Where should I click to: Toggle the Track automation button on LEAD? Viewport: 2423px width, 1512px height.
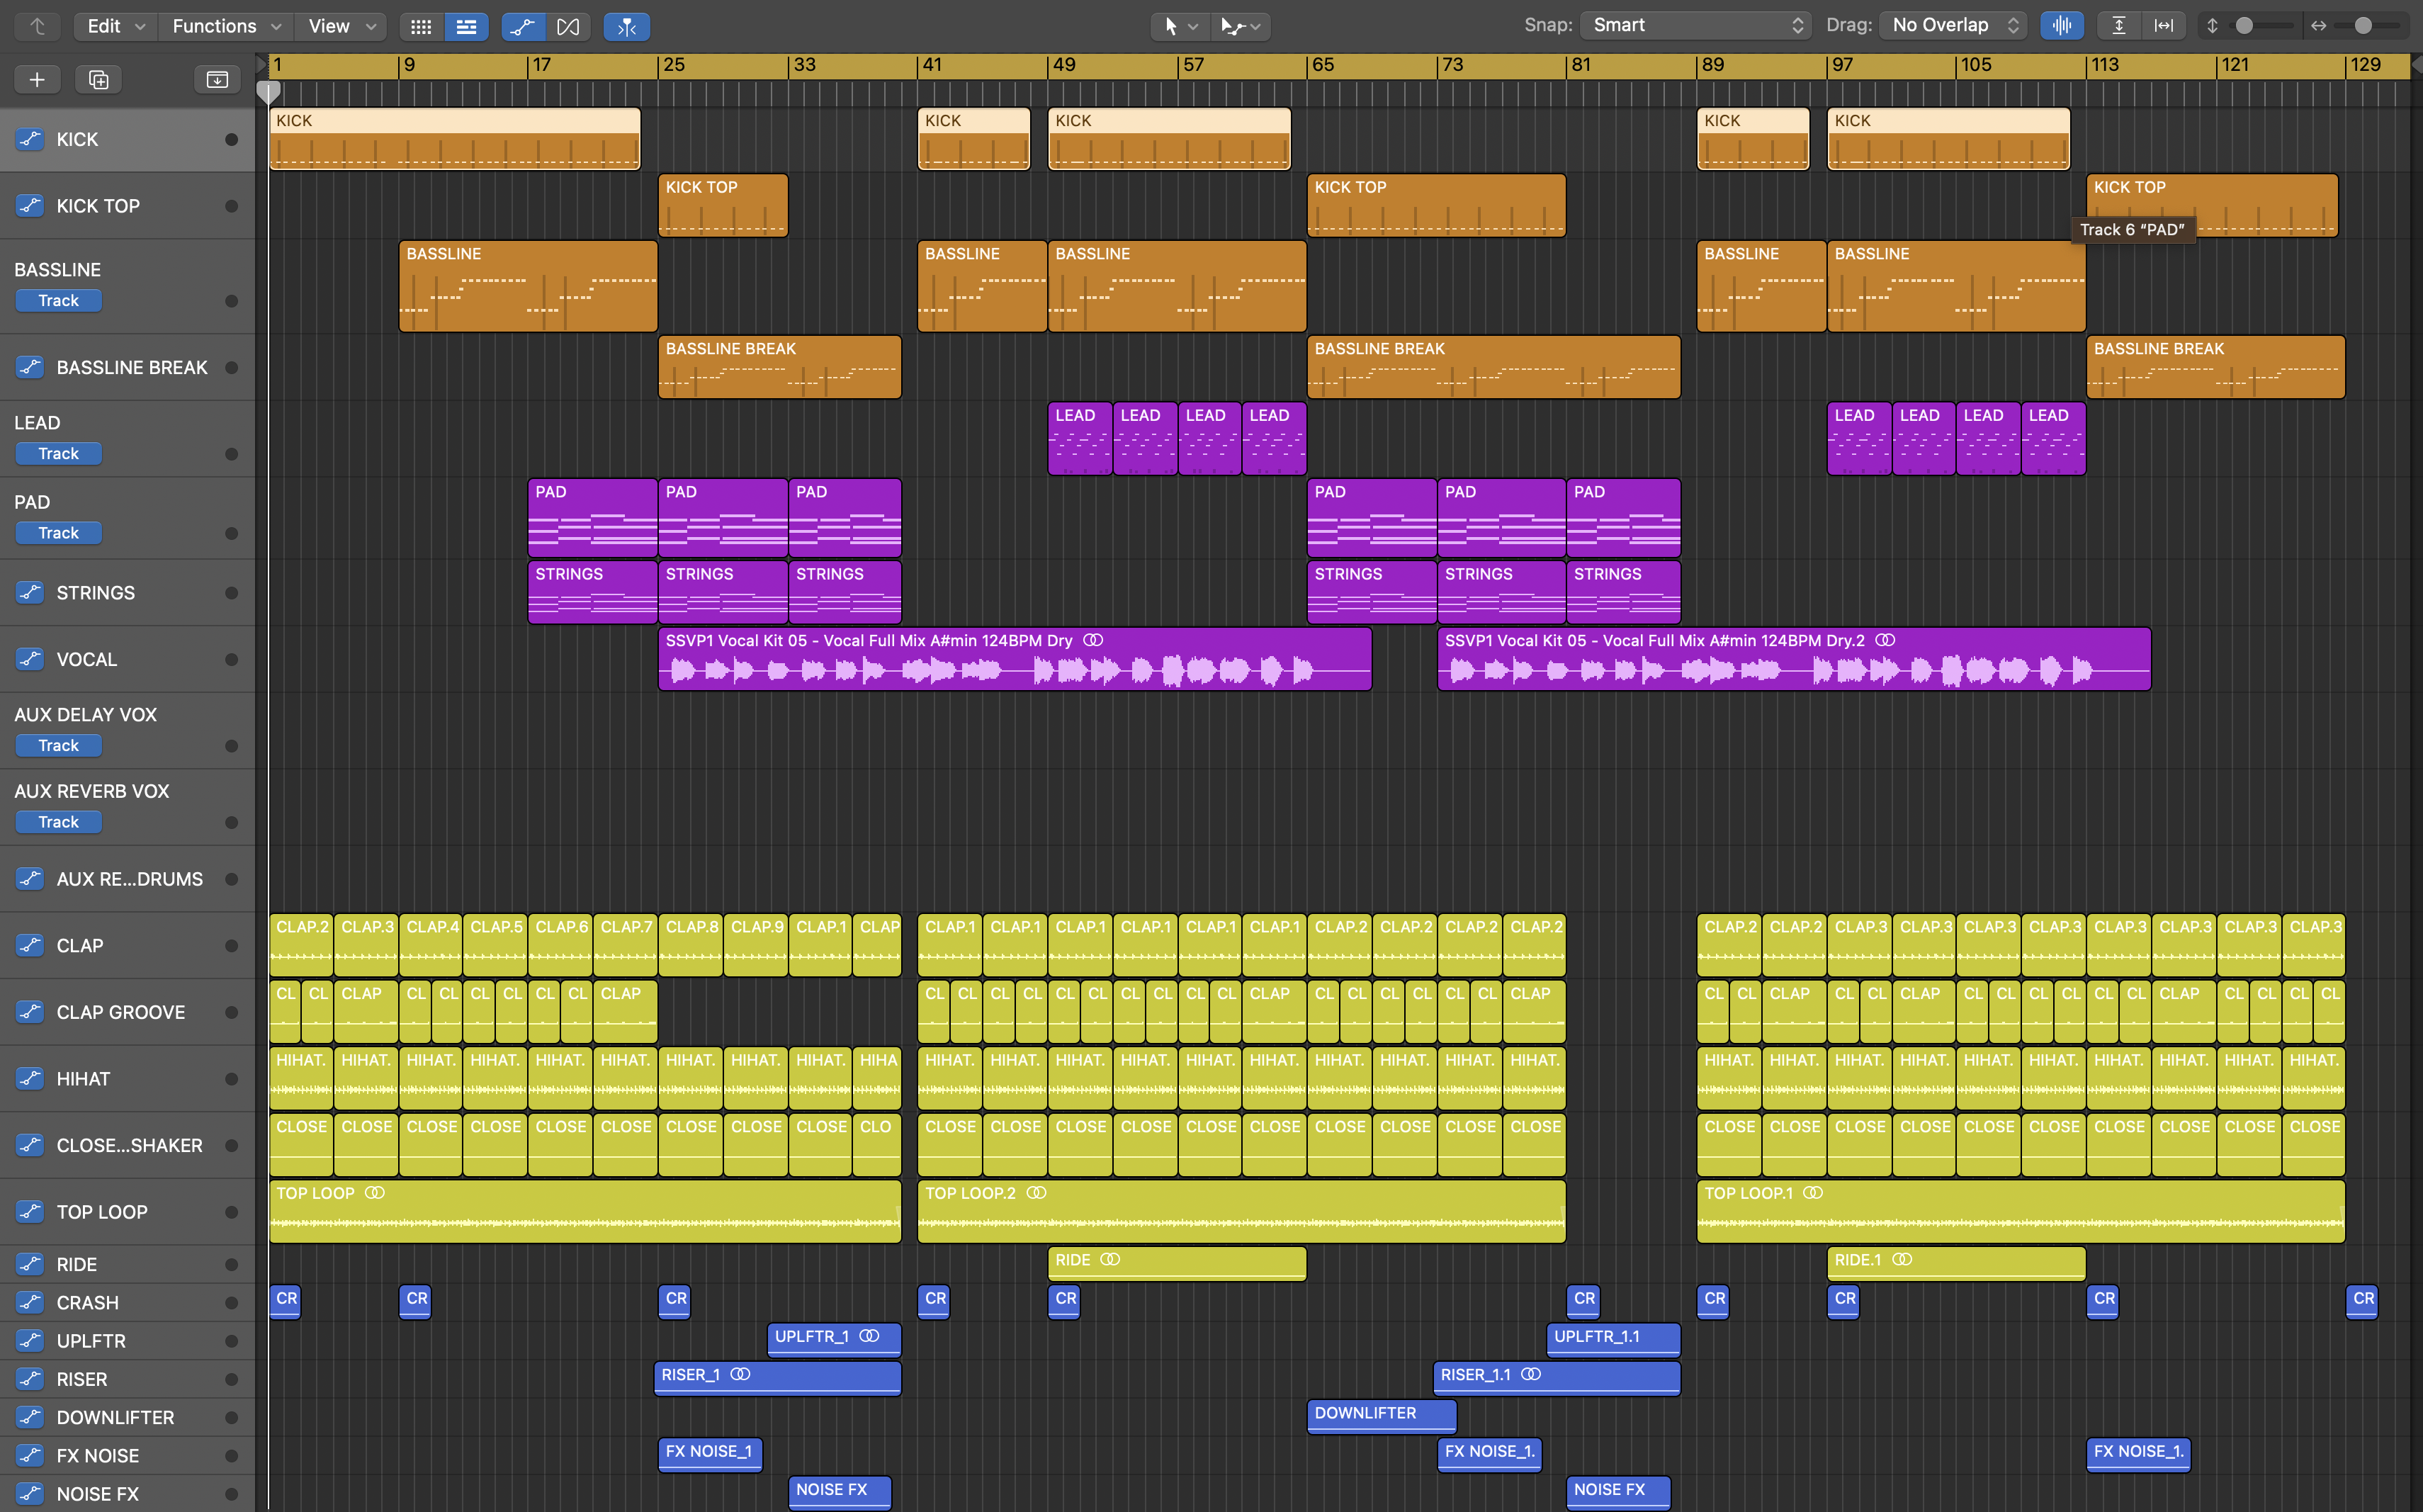pos(58,454)
